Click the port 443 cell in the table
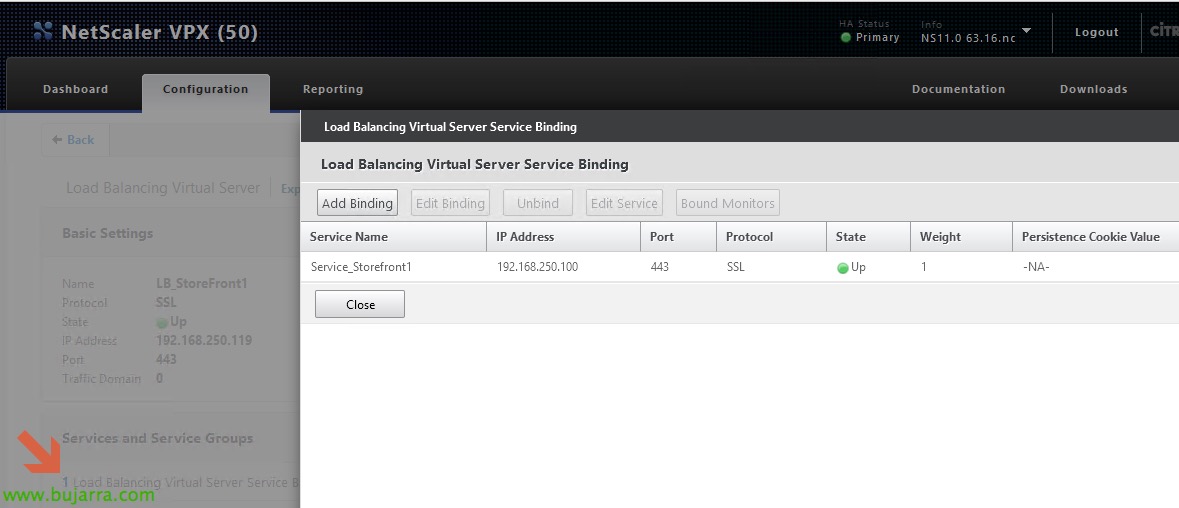The image size is (1179, 508). (659, 267)
